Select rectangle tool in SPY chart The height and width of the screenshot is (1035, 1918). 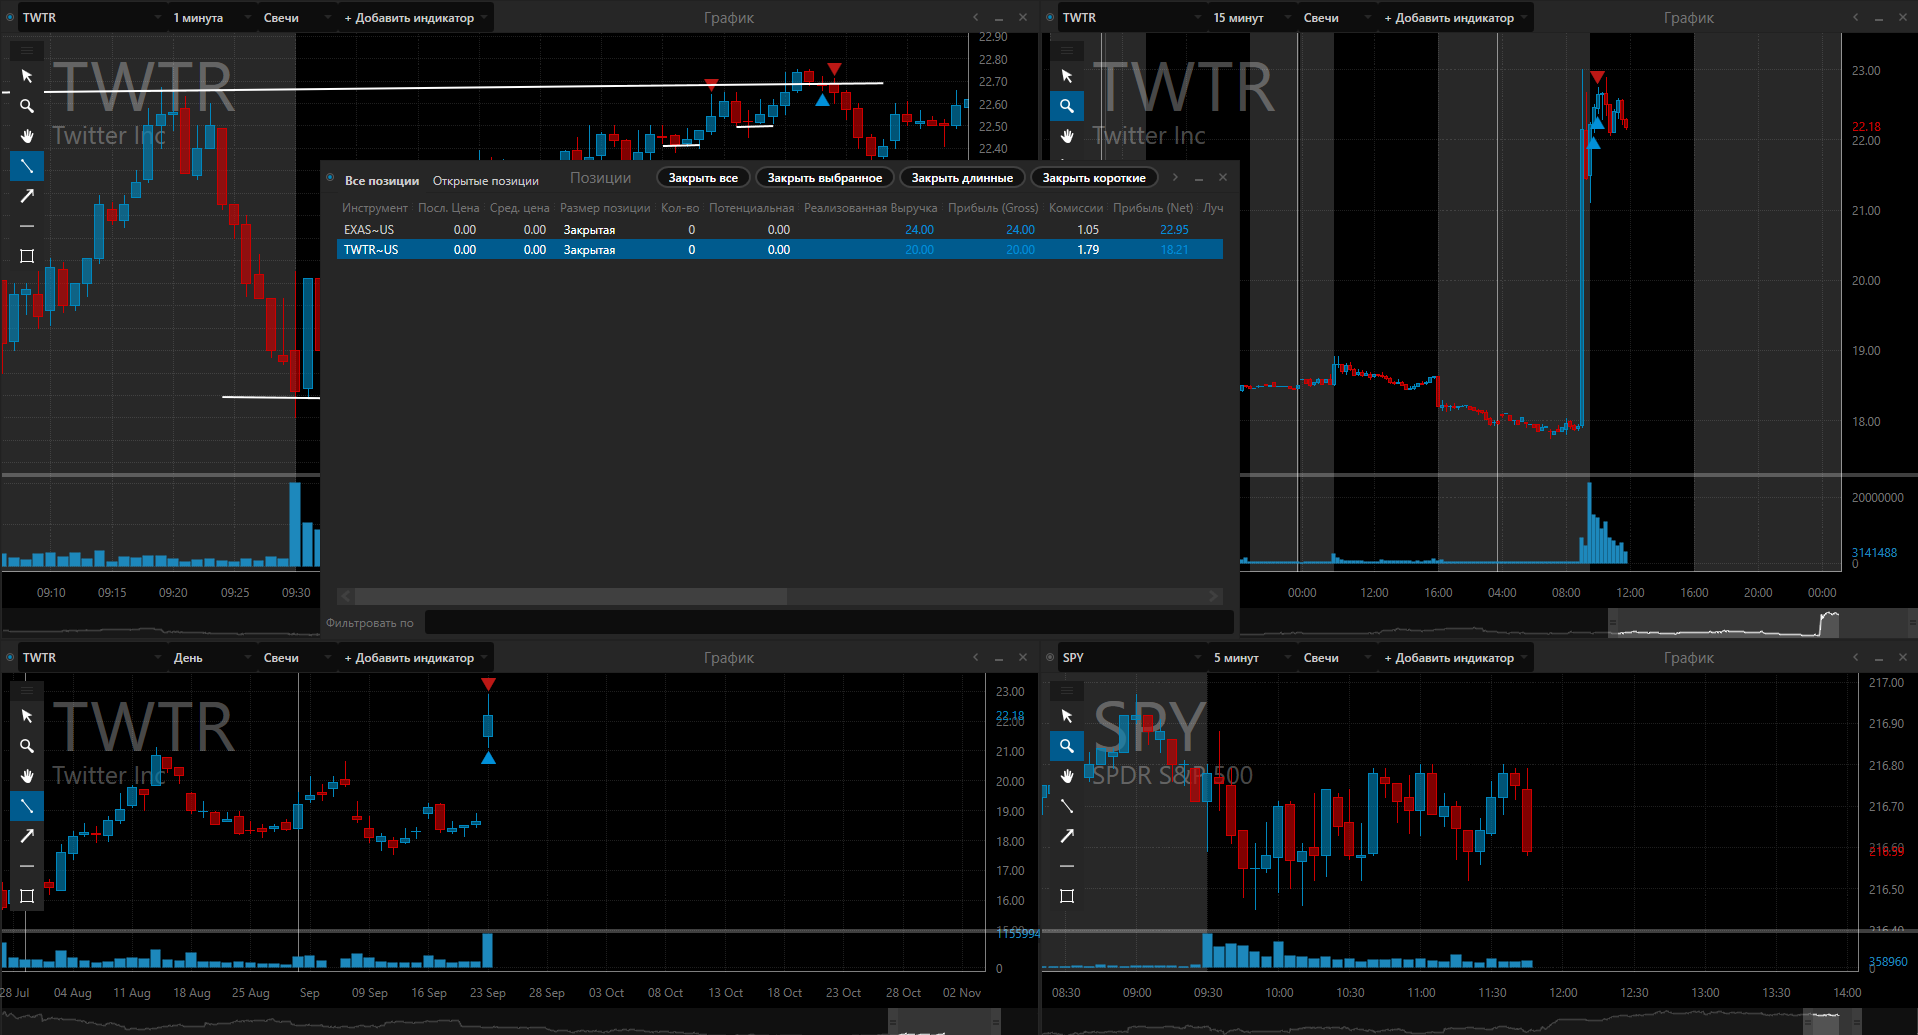pos(1067,896)
